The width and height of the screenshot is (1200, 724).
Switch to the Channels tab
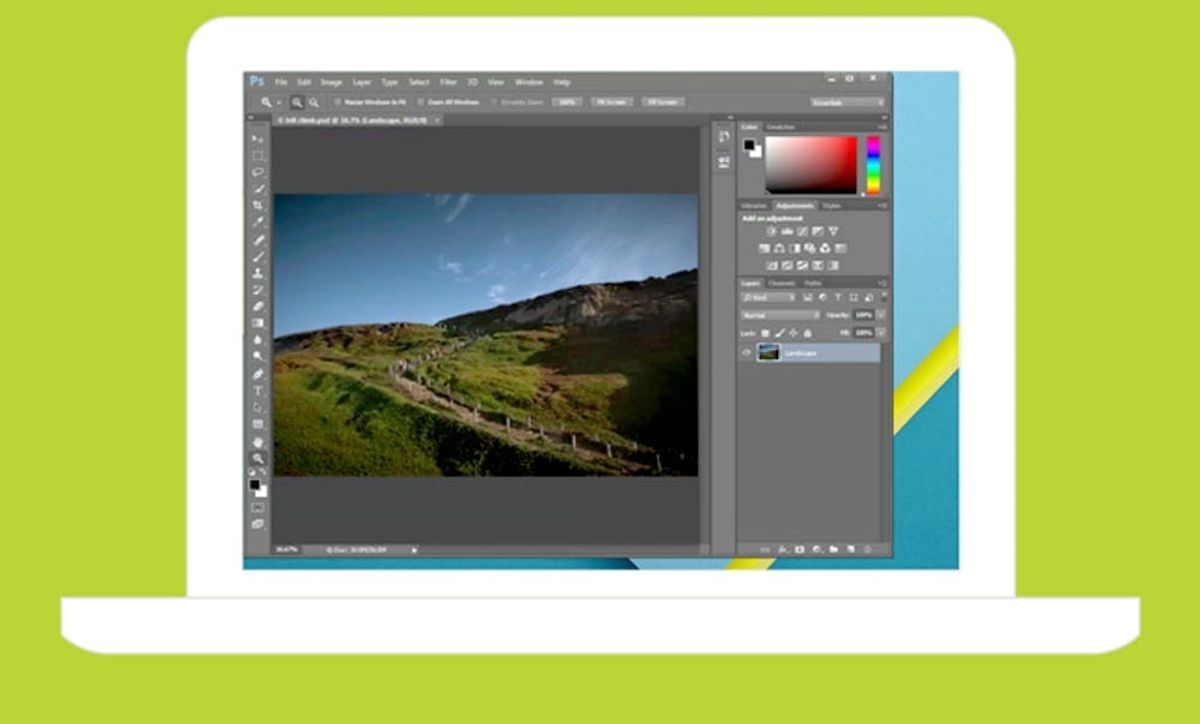(x=781, y=283)
